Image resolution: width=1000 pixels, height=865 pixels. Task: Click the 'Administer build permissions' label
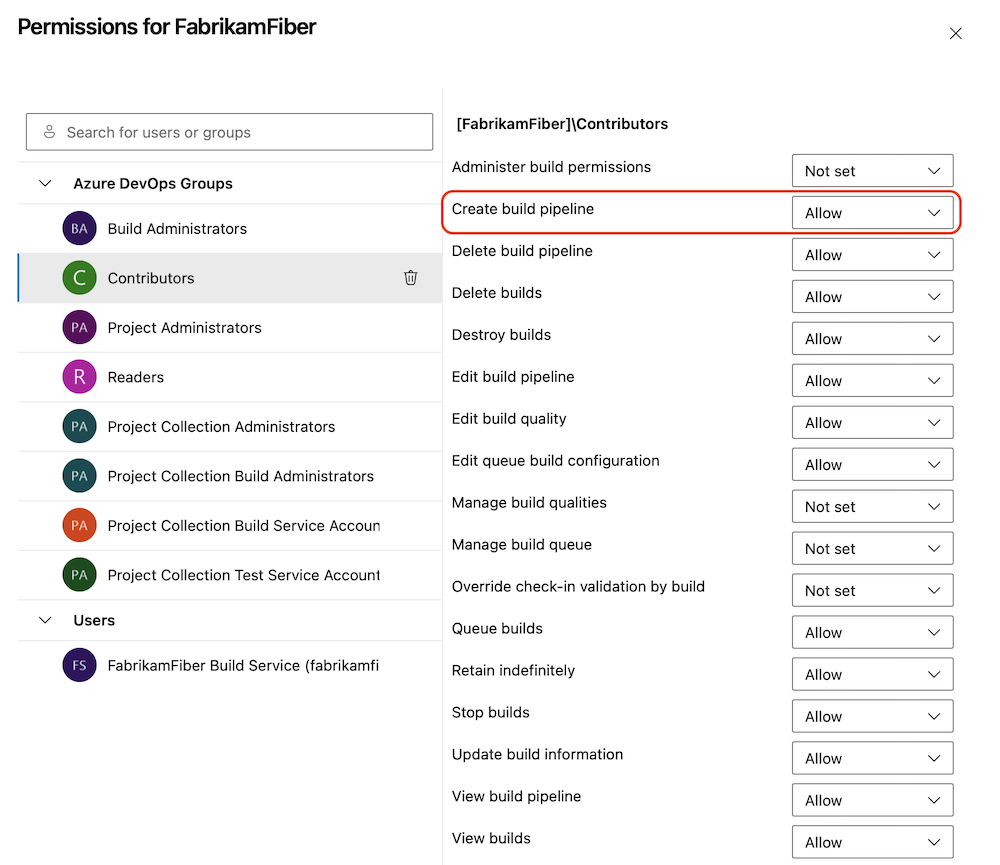tap(551, 166)
